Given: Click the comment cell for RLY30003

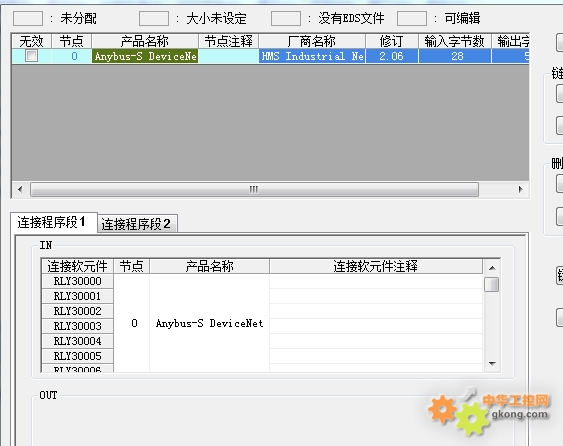Looking at the screenshot, I should click(x=376, y=326).
